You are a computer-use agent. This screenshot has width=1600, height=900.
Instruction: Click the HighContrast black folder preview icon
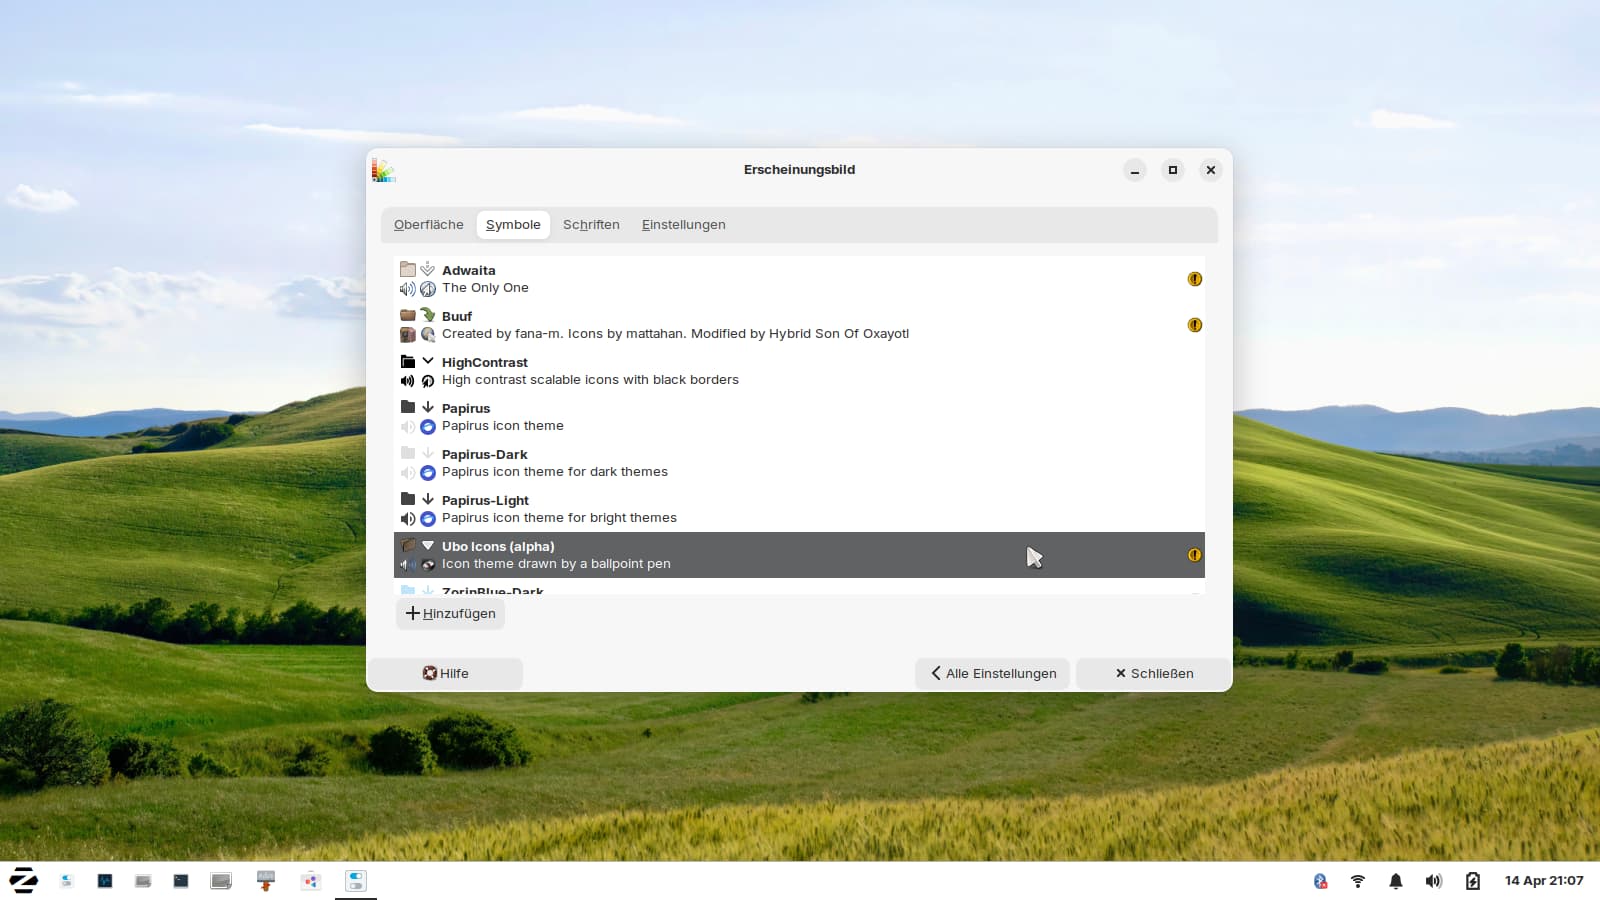pos(408,361)
